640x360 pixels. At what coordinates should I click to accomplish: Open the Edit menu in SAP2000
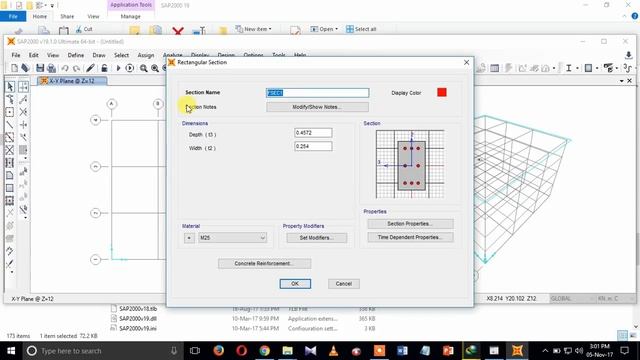pyautogui.click(x=33, y=55)
